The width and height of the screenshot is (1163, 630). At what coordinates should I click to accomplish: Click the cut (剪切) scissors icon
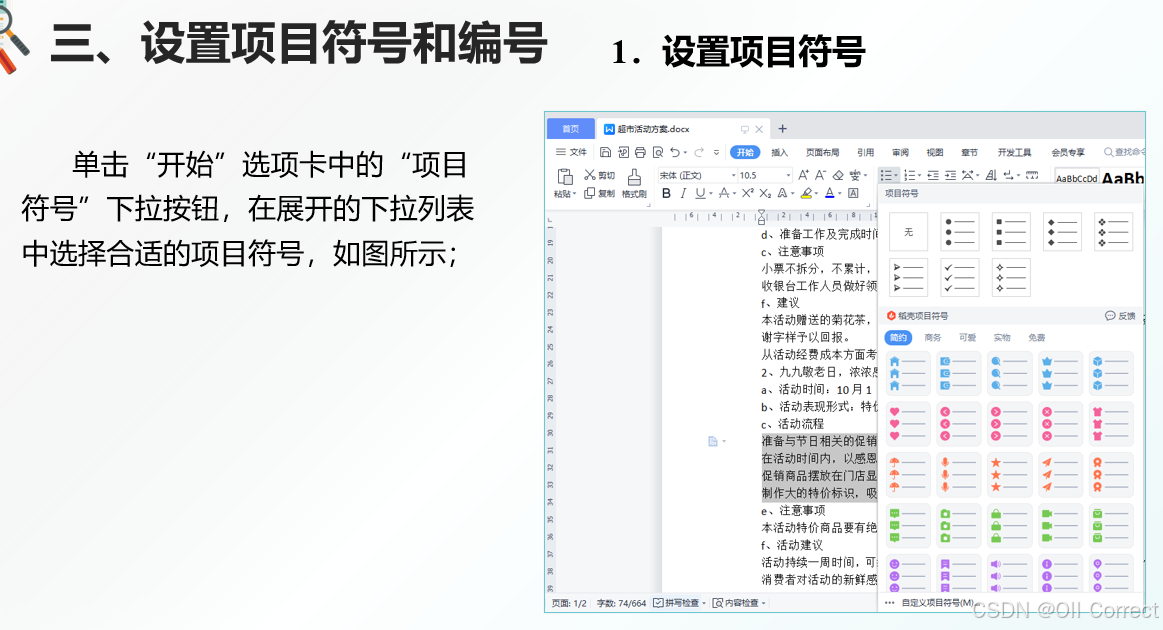tap(590, 175)
